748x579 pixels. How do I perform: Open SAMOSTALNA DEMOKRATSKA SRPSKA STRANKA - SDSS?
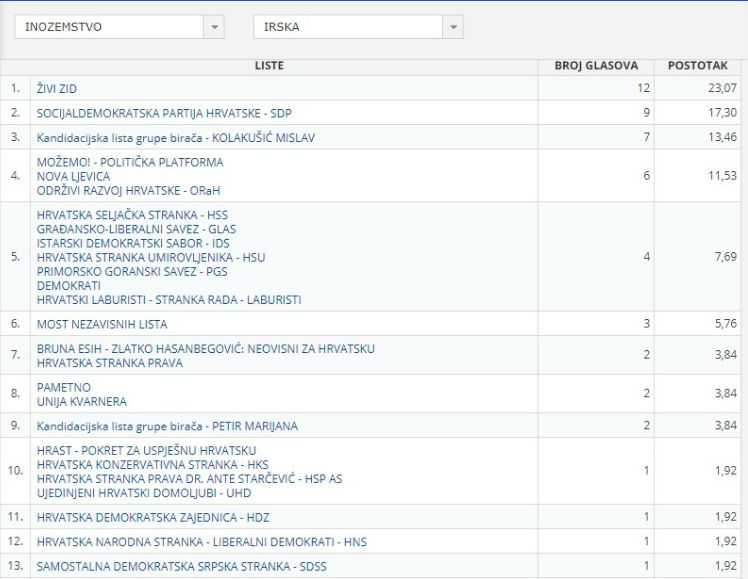pyautogui.click(x=182, y=567)
